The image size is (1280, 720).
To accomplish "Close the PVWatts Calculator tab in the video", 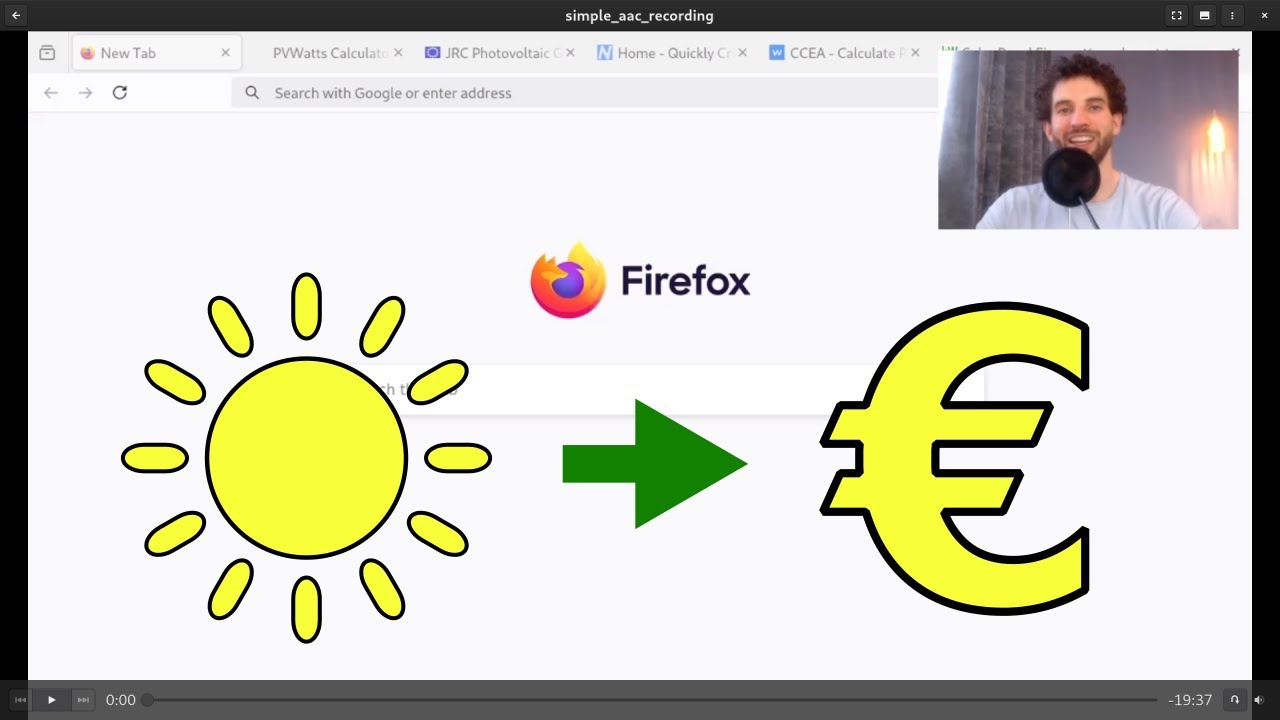I will 398,53.
